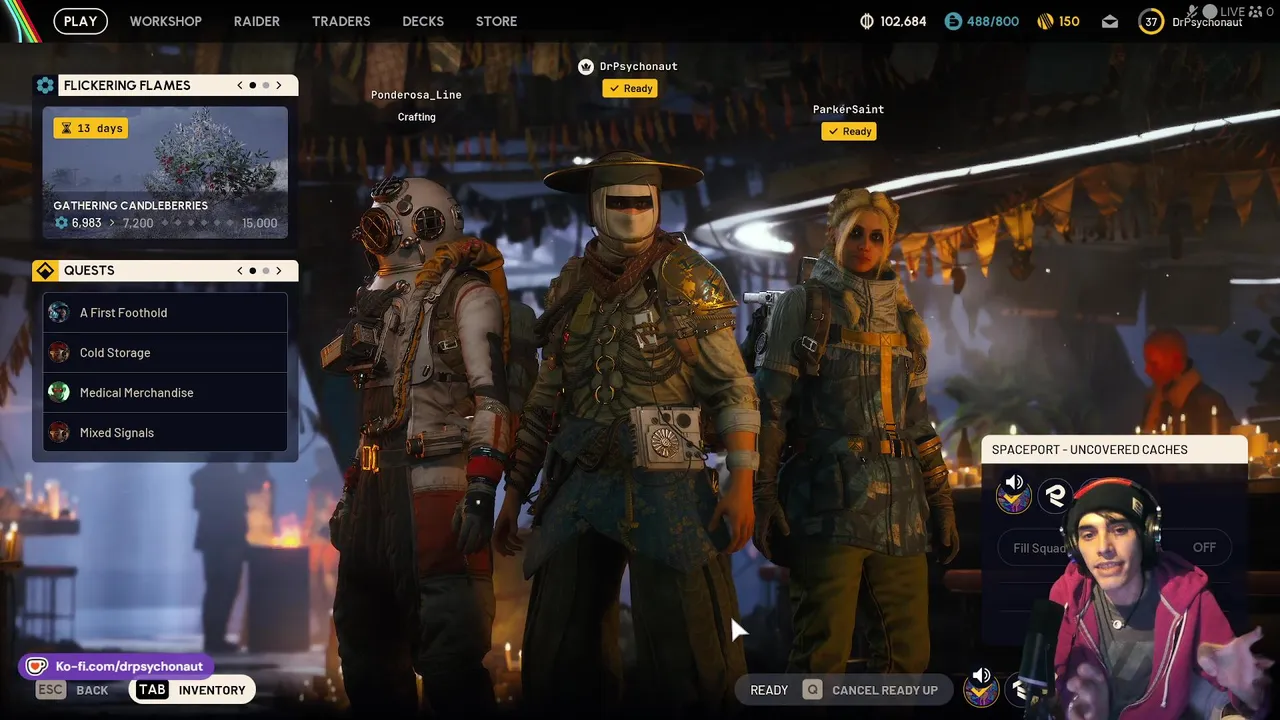Click the speaking avatar in Spaceport panel
The width and height of the screenshot is (1280, 720).
coord(1014,493)
